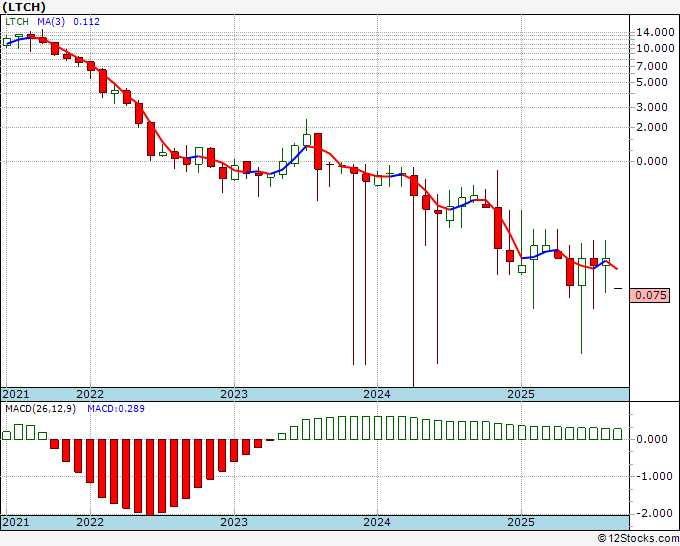Click 2024 on the price chart time axis
Viewport: 680px width, 546px height.
(377, 394)
